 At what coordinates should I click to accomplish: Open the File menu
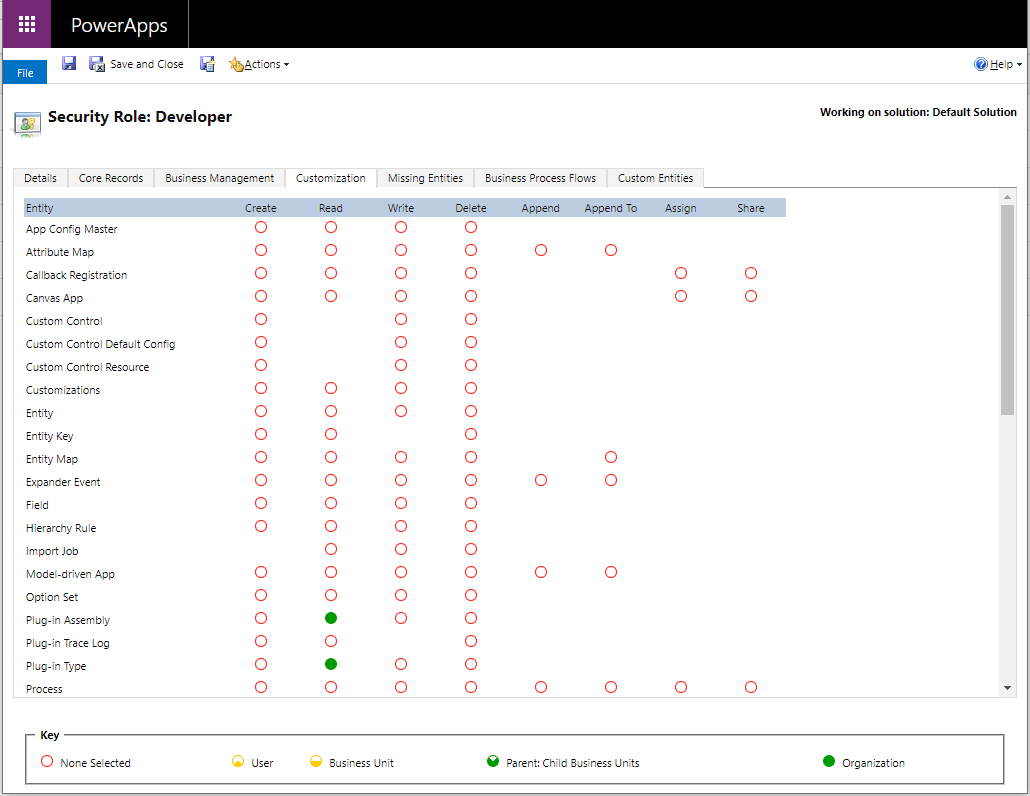click(x=25, y=72)
